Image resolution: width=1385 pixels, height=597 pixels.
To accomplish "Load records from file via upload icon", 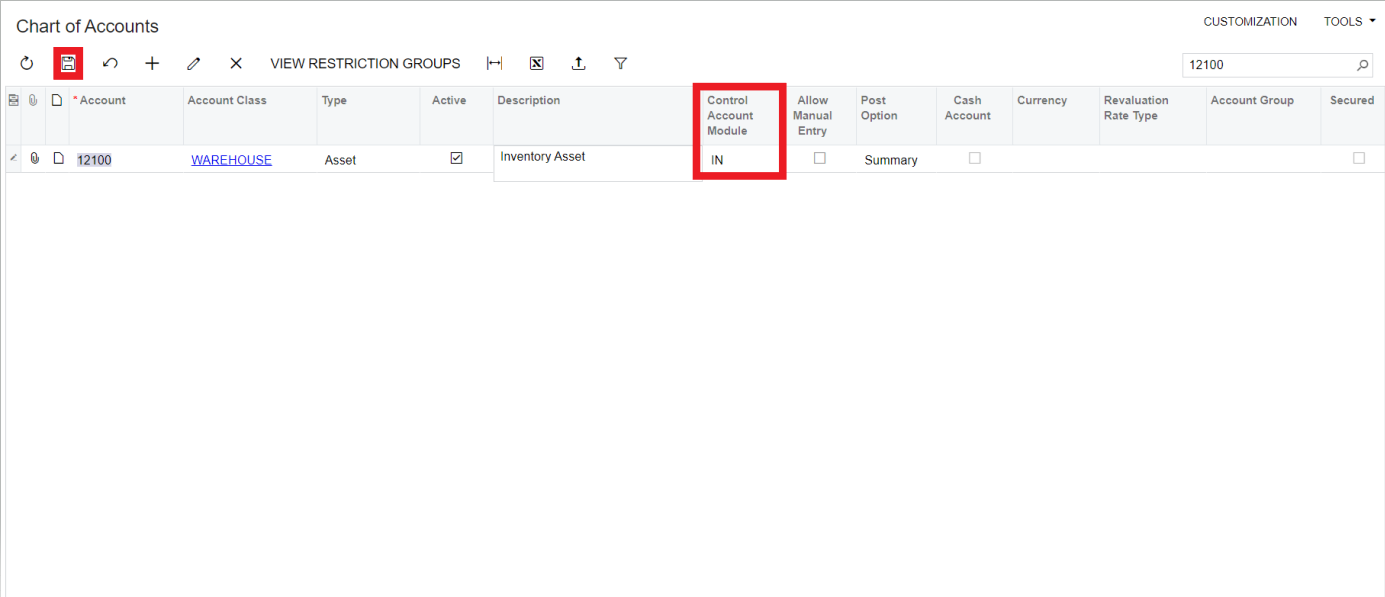I will (x=578, y=63).
